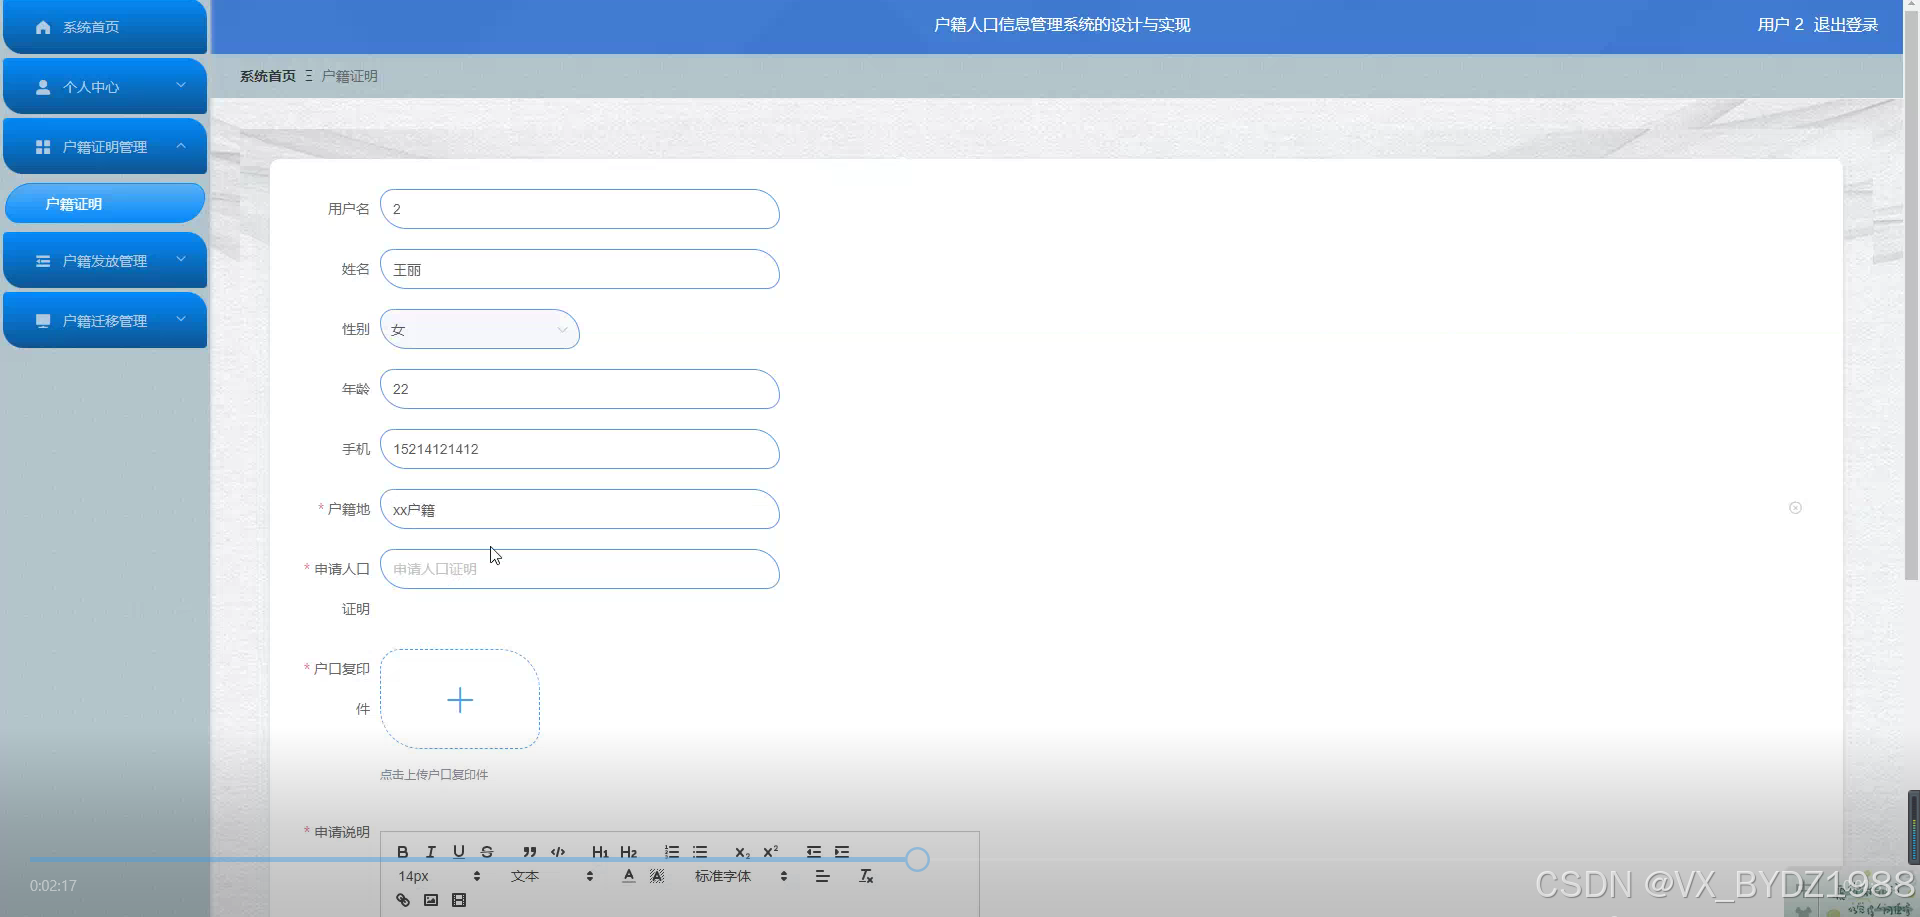This screenshot has width=1920, height=917.
Task: Toggle strikethrough formatting in the editor
Action: tap(486, 852)
